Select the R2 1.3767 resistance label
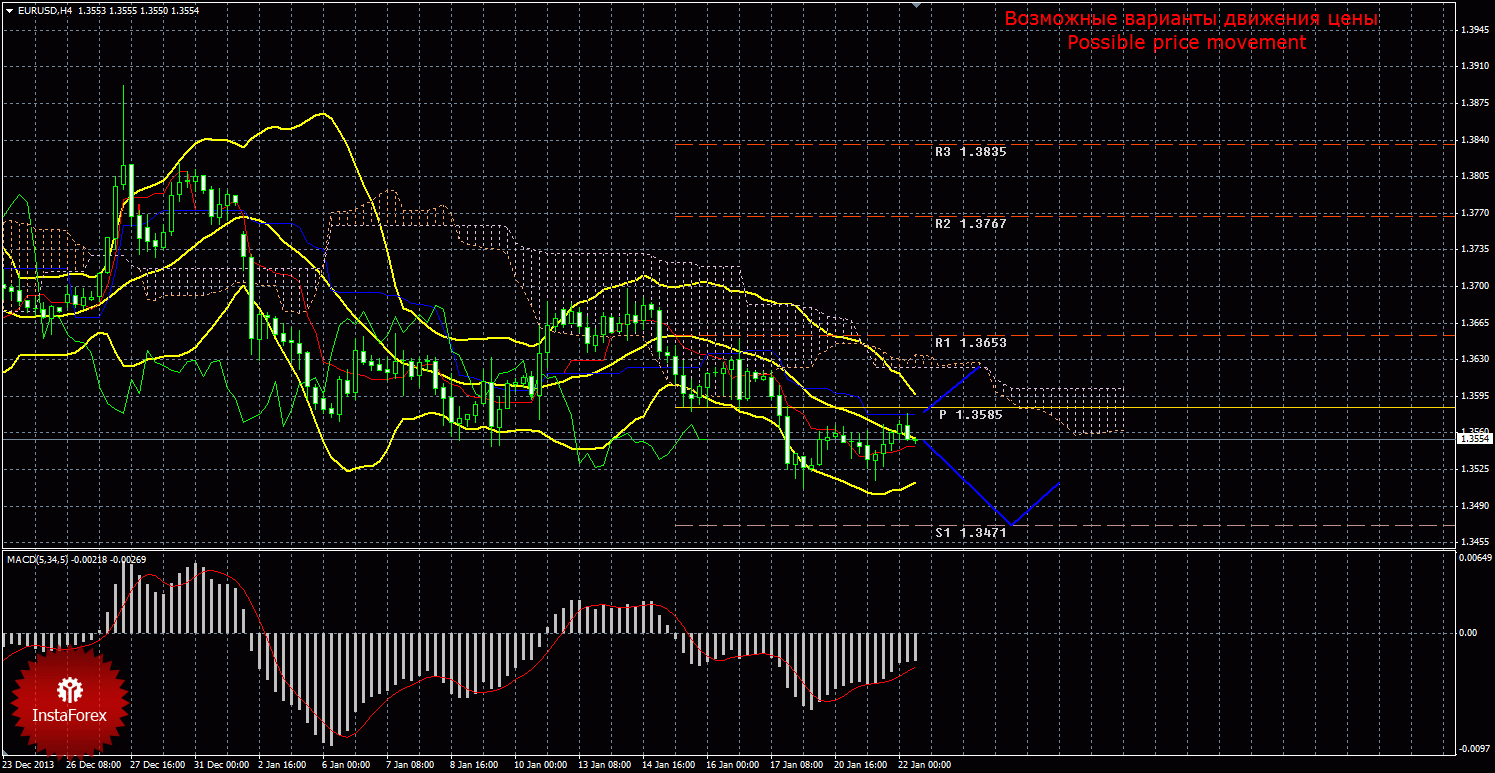 point(970,224)
